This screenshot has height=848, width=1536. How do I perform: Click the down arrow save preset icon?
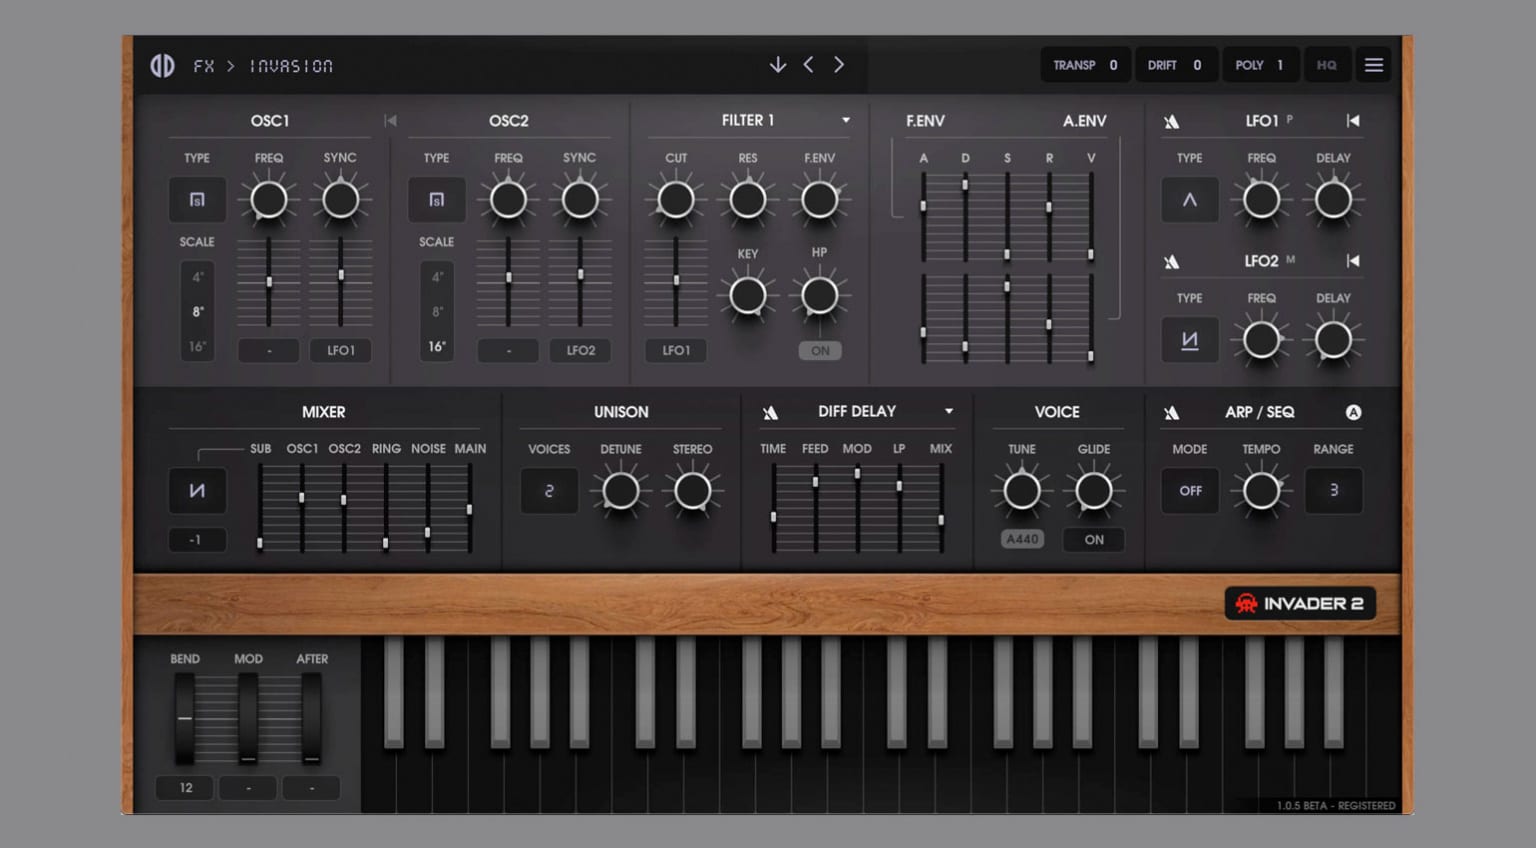click(777, 65)
